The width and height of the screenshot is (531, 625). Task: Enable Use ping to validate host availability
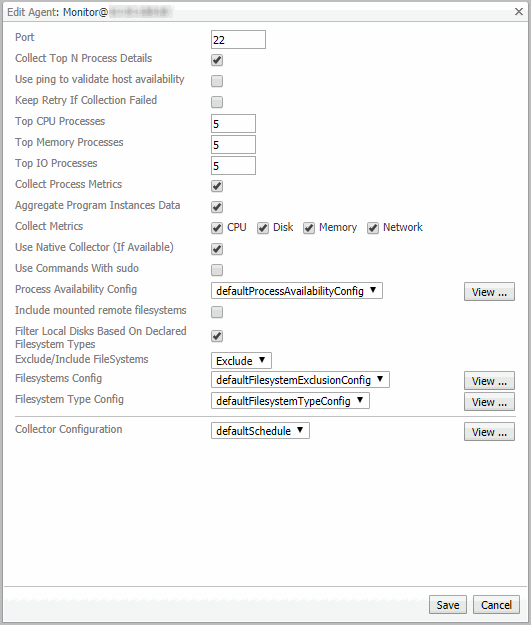217,81
